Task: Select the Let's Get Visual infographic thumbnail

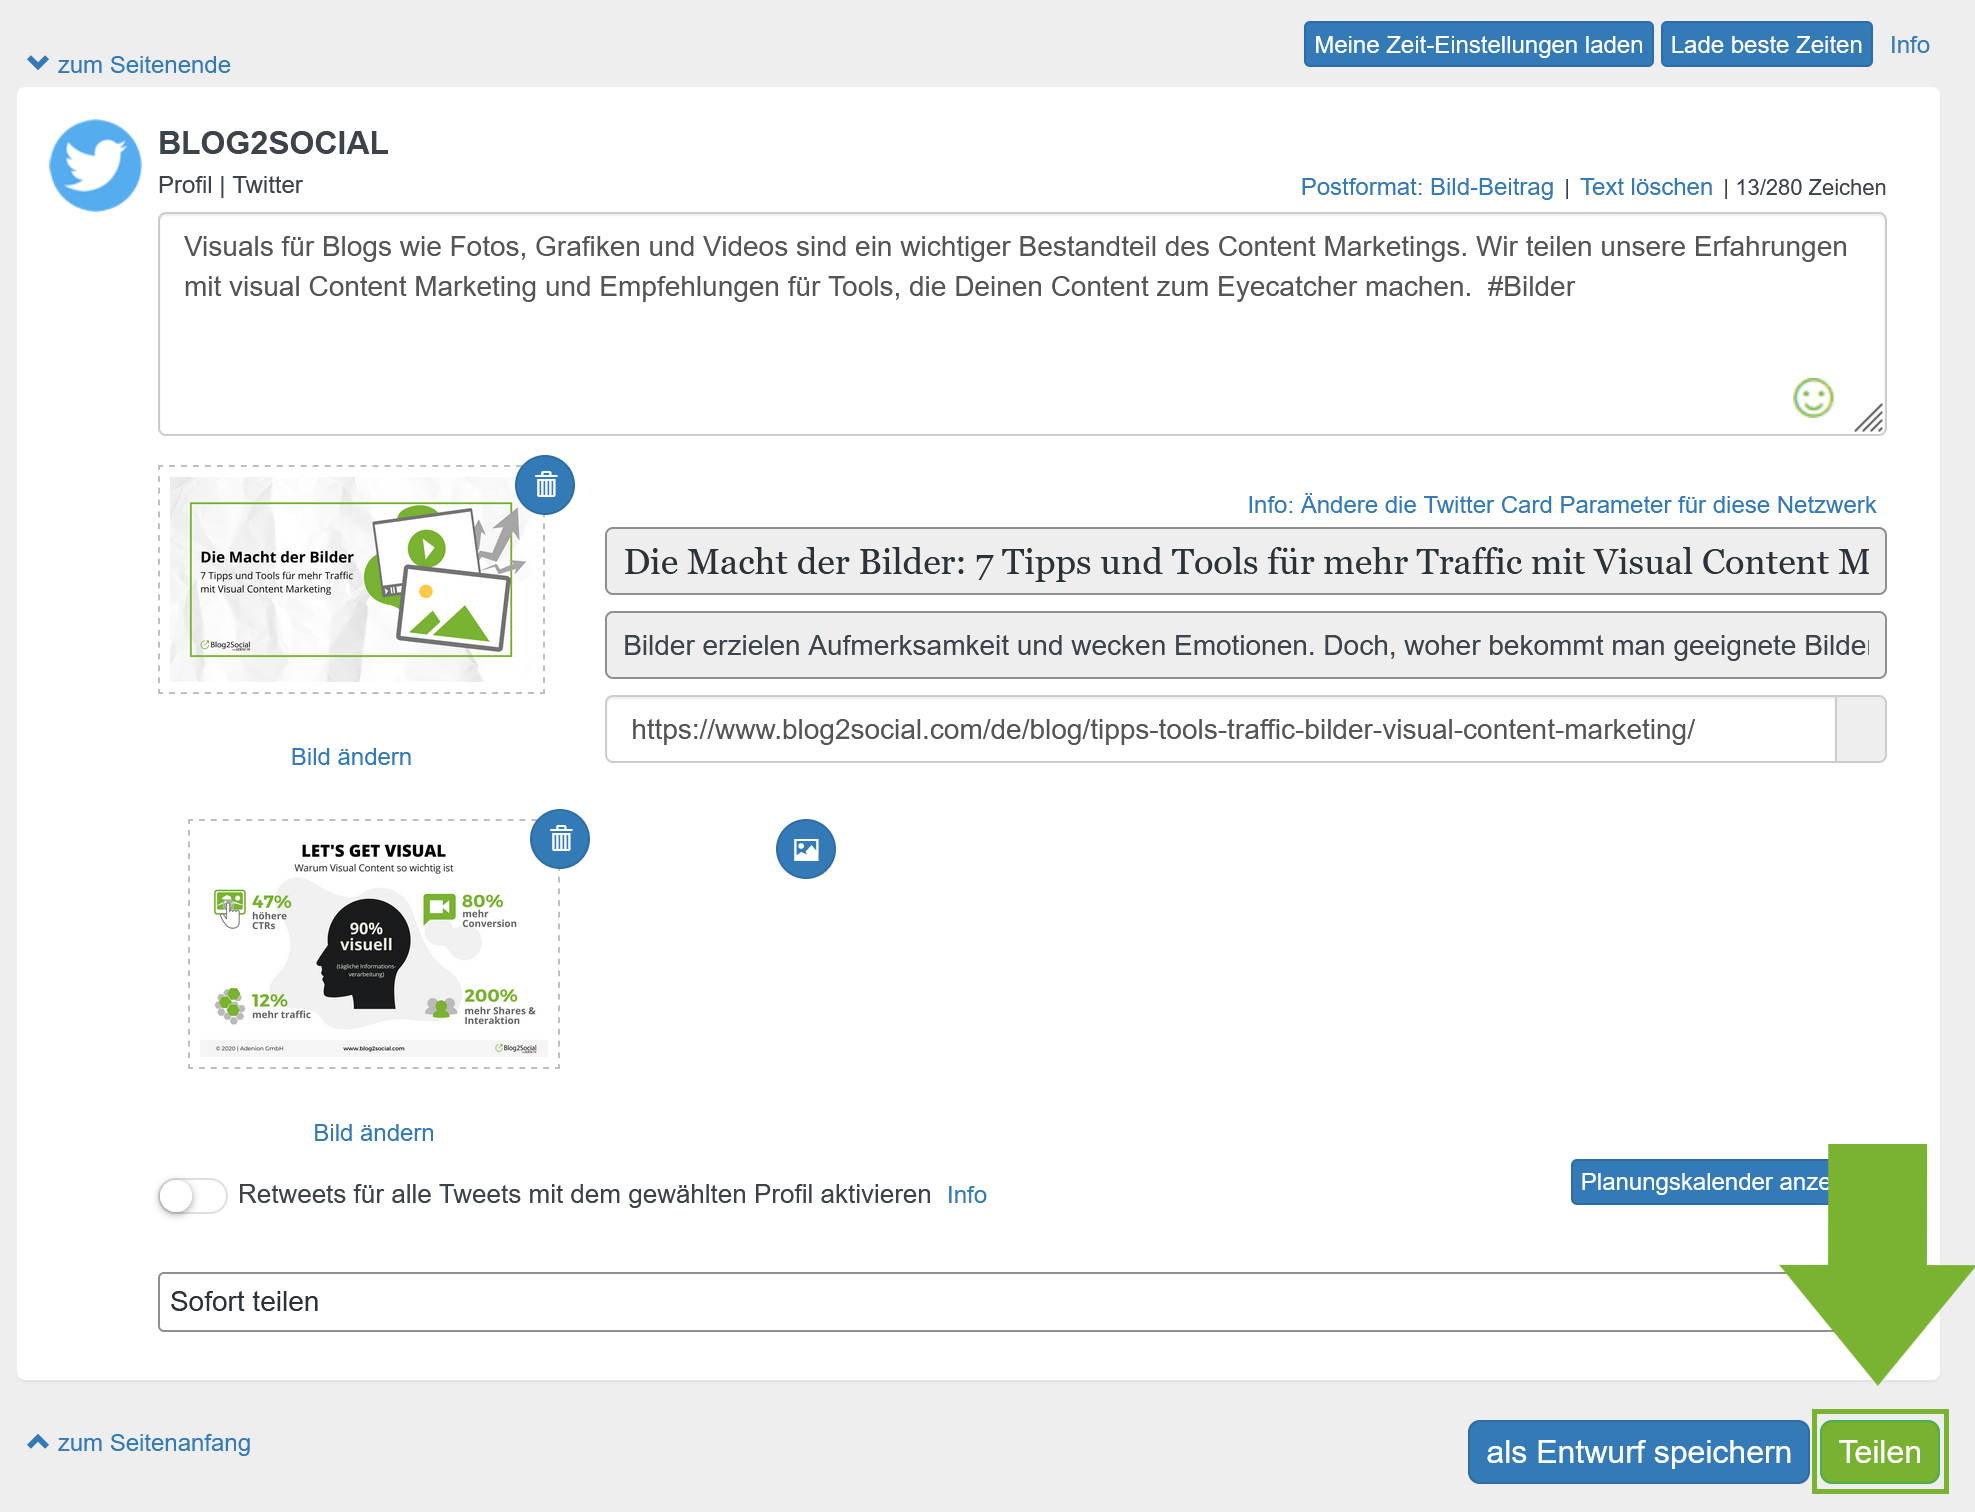Action: [x=374, y=944]
